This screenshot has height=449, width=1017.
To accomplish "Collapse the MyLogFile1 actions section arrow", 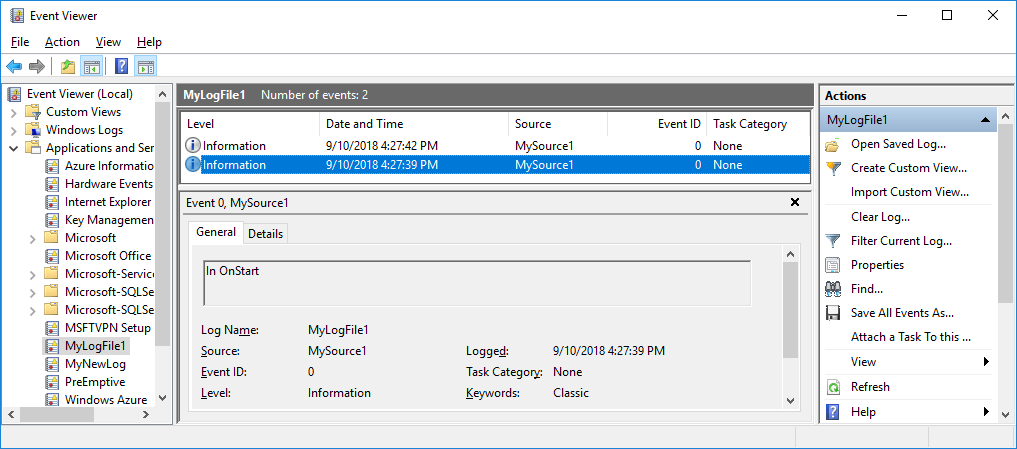I will click(985, 120).
